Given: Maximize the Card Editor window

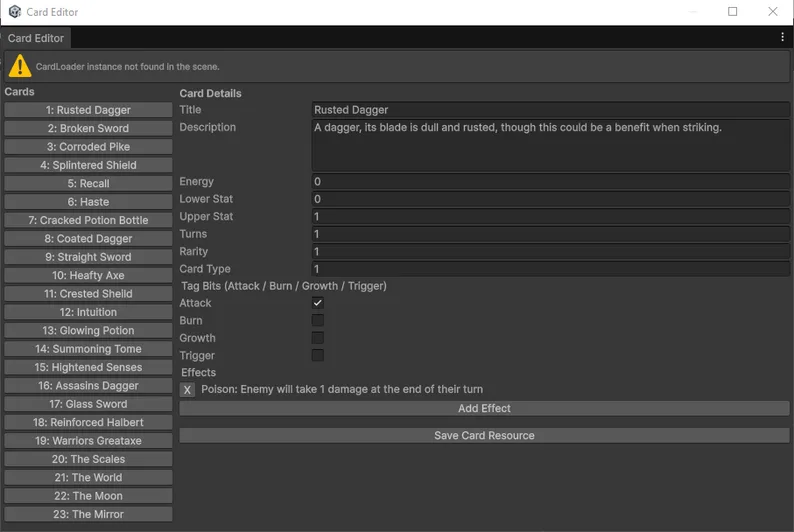Looking at the screenshot, I should click(x=732, y=12).
